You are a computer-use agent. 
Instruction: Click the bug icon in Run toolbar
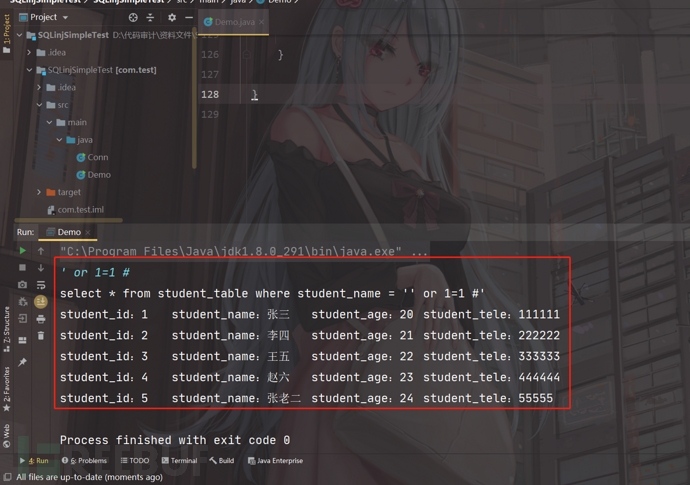[x=22, y=301]
